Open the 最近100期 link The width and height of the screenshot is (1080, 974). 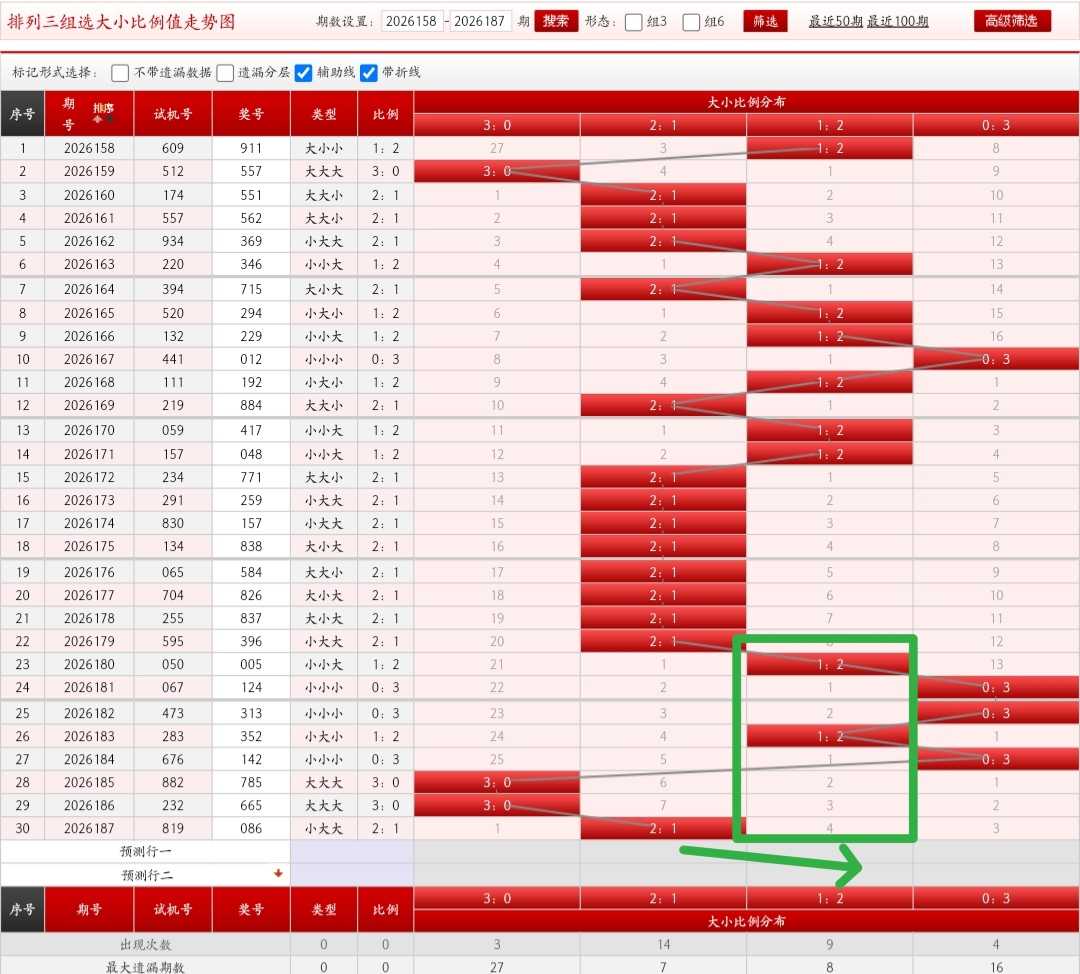[897, 21]
